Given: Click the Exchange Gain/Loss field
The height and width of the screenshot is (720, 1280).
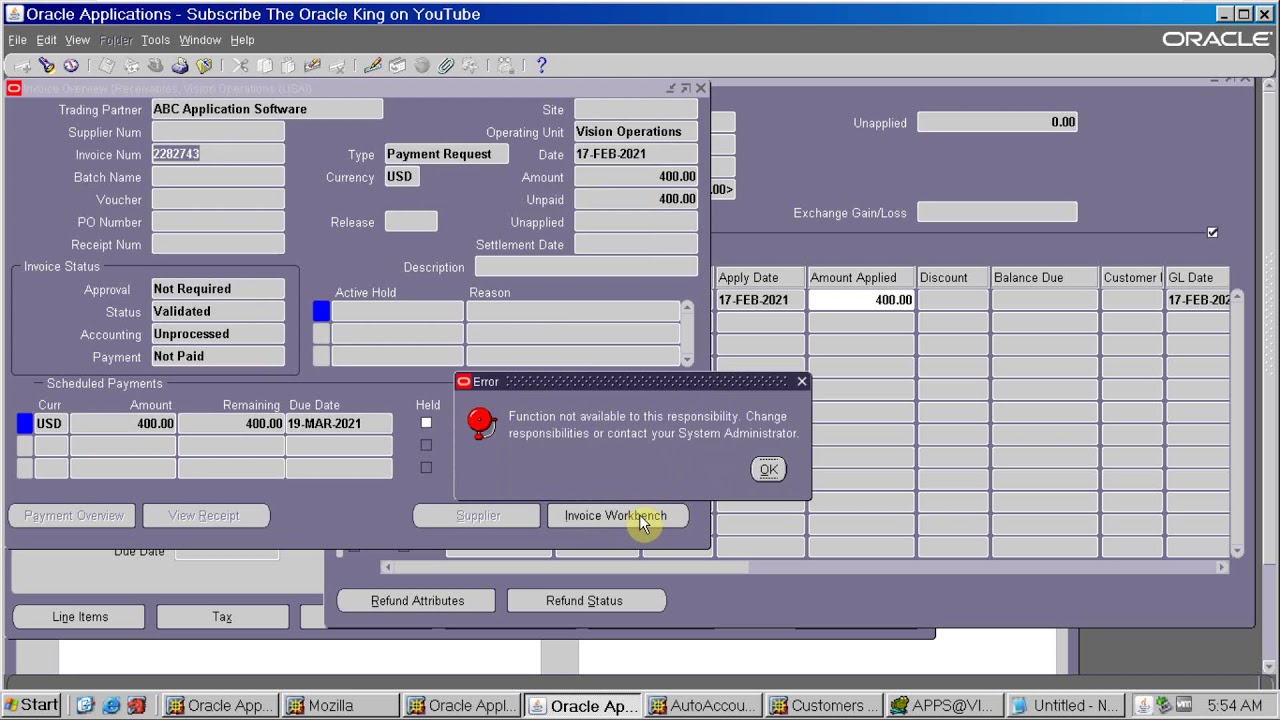Looking at the screenshot, I should (x=997, y=212).
